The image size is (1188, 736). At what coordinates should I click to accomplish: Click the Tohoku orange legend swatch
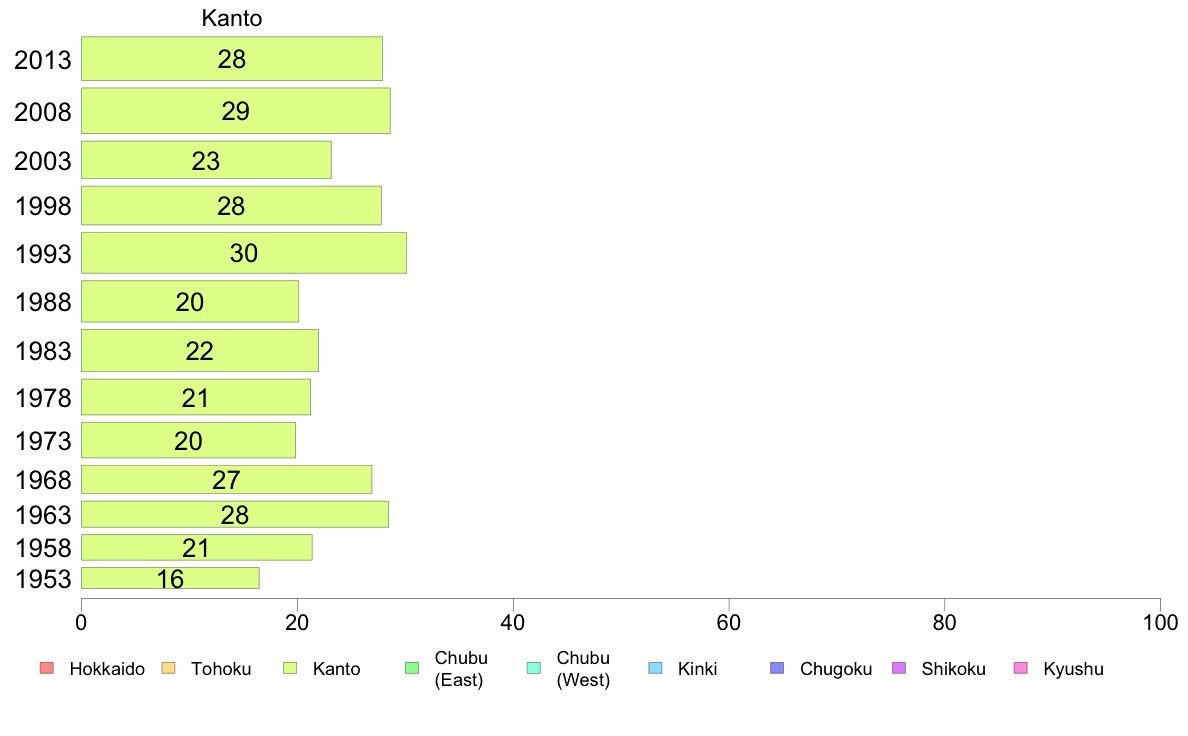168,668
